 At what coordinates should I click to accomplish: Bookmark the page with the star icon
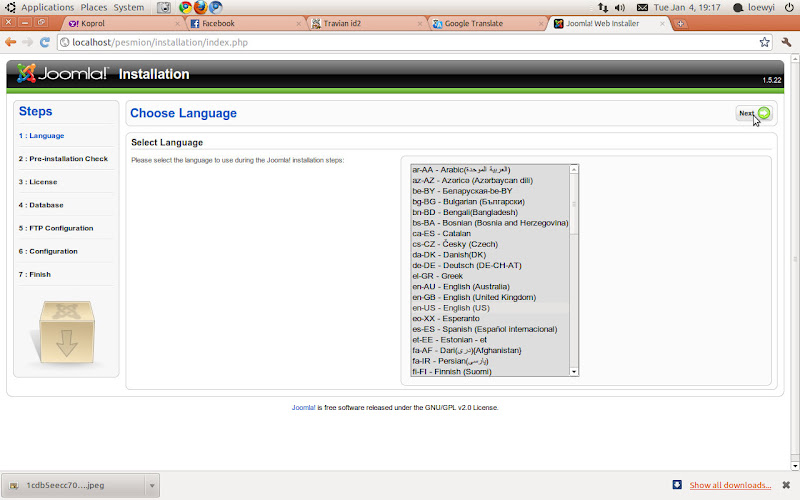coord(764,42)
